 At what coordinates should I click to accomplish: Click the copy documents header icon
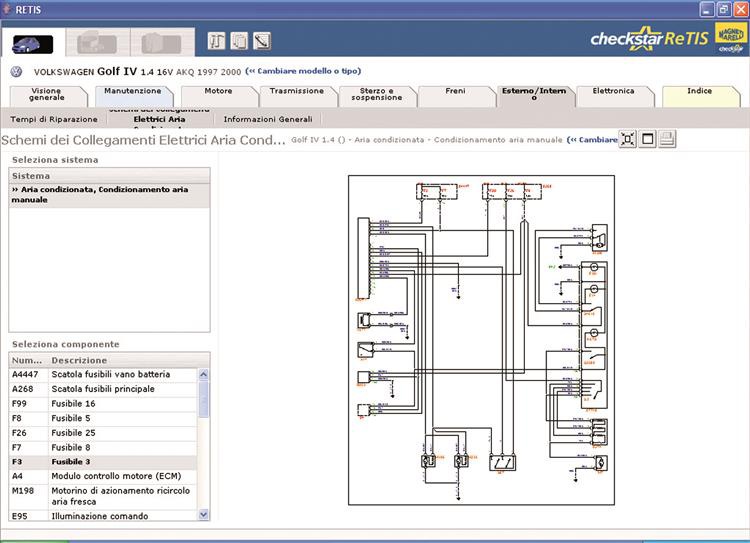[x=239, y=41]
